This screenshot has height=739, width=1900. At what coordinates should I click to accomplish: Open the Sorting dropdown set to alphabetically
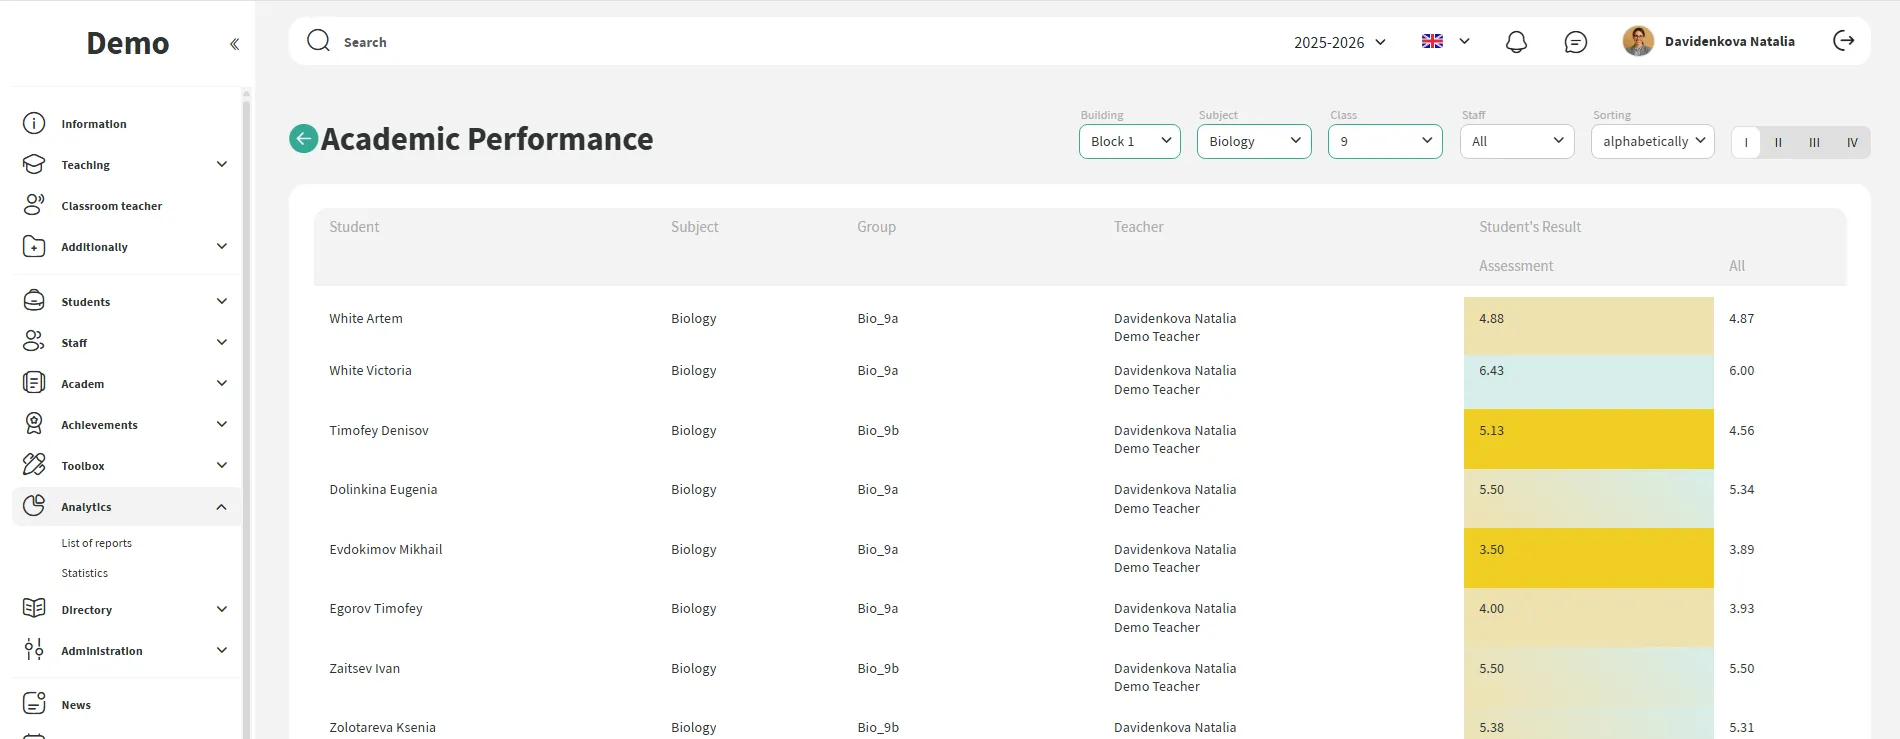pyautogui.click(x=1652, y=142)
